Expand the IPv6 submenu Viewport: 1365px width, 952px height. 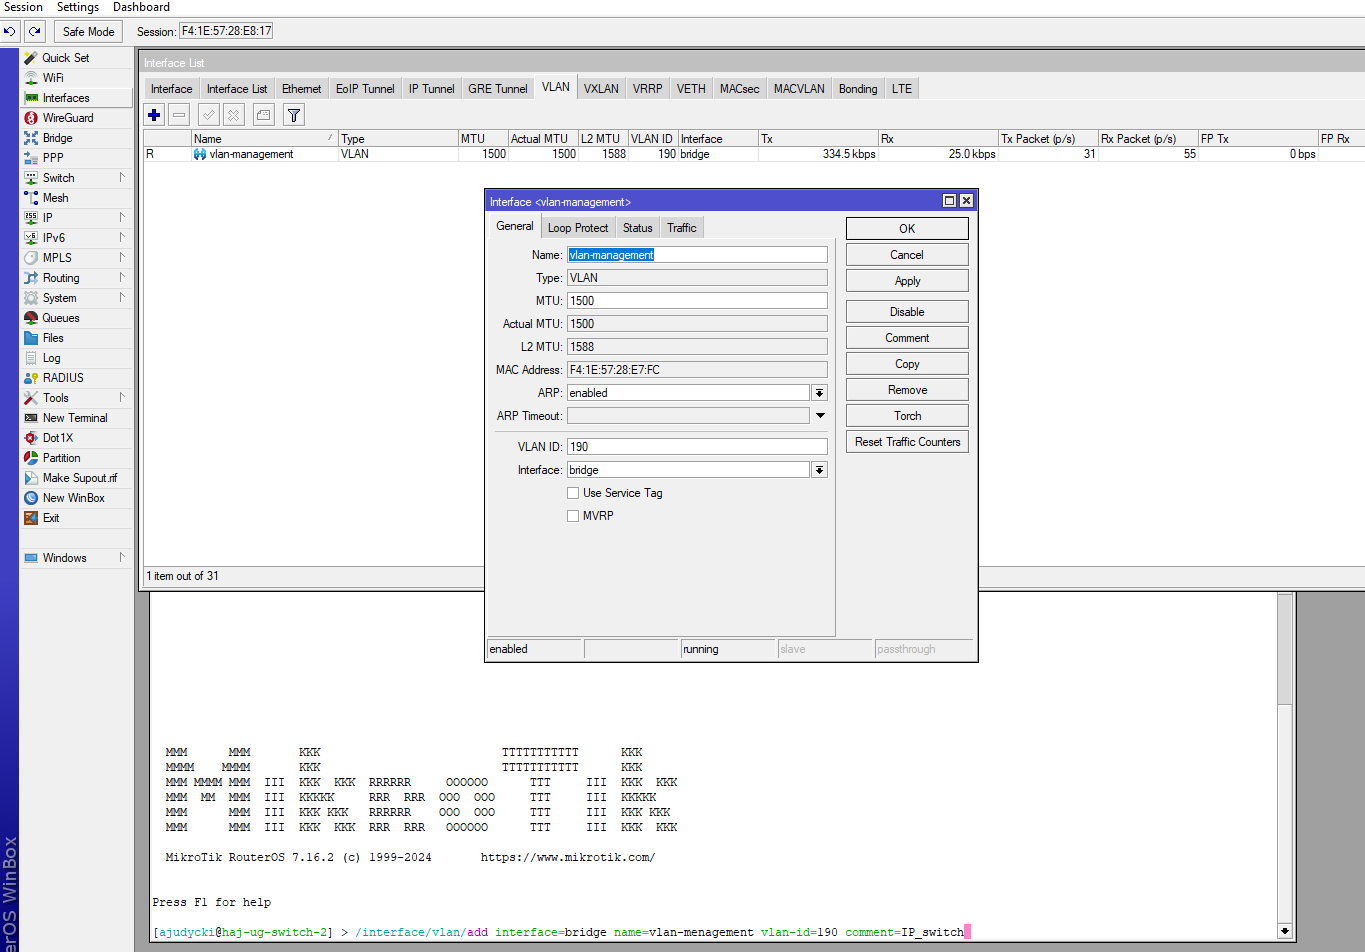click(122, 237)
